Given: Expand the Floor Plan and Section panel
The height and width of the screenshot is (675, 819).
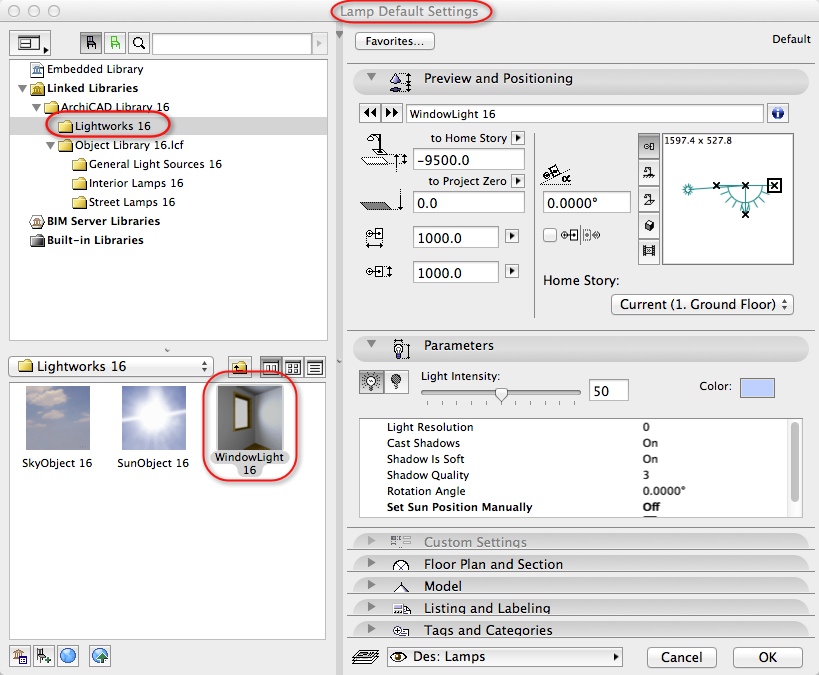Looking at the screenshot, I should point(493,564).
